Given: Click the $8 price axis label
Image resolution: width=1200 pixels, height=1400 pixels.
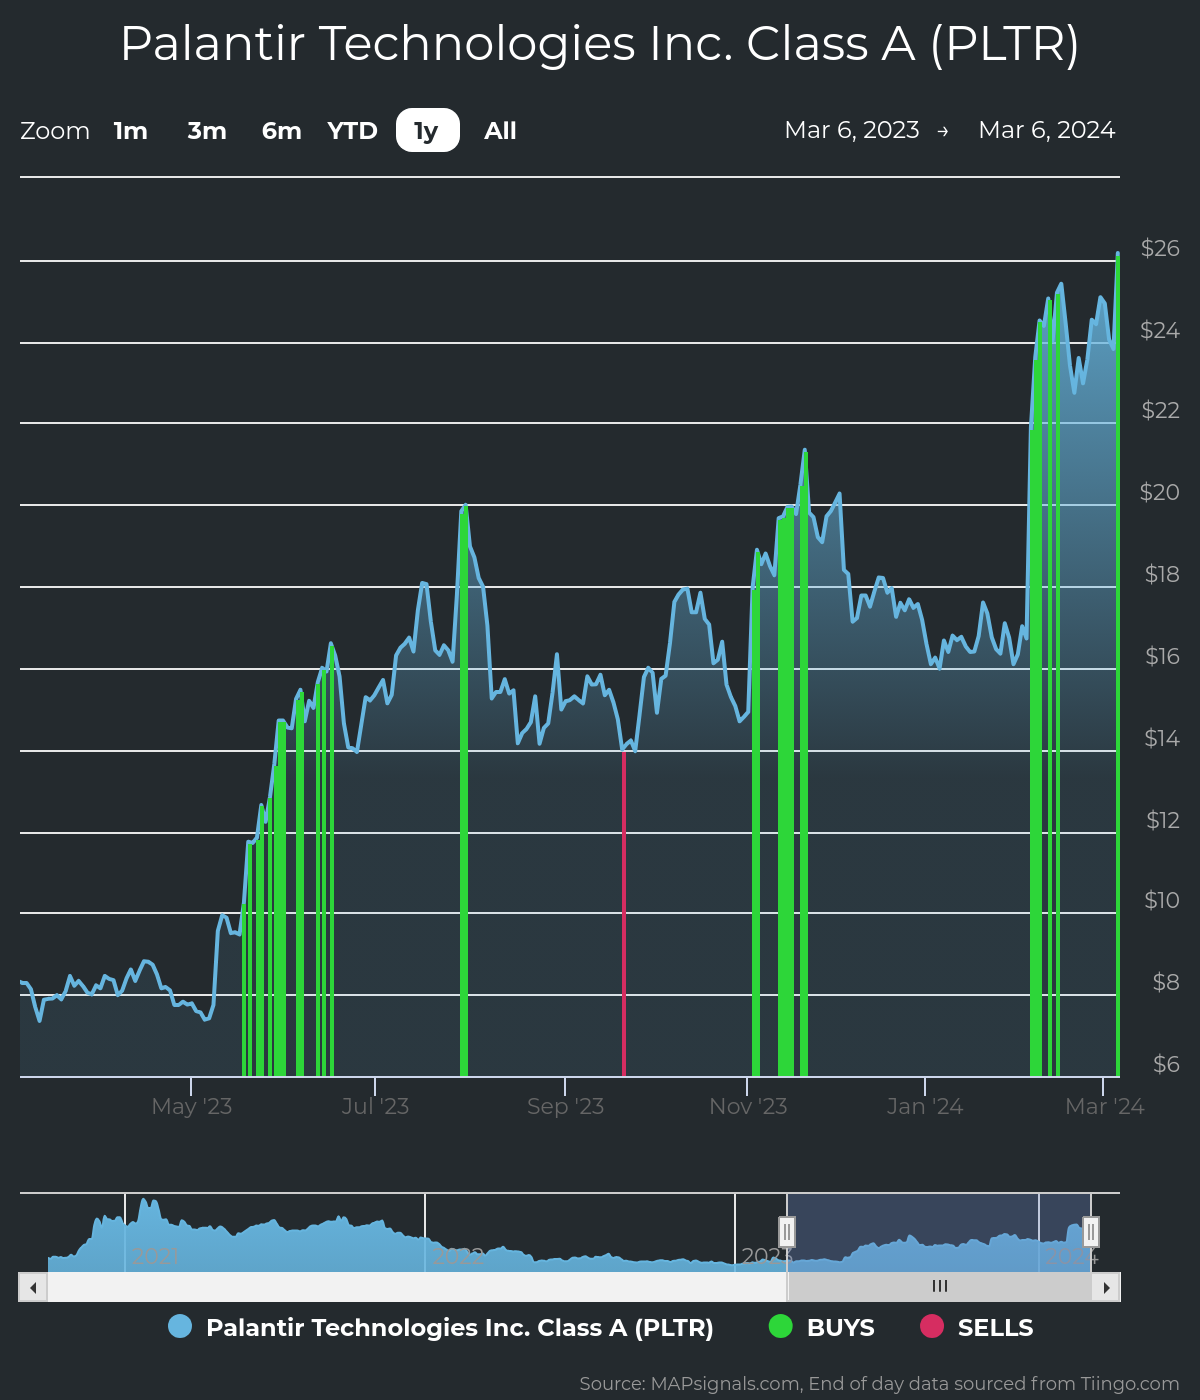Looking at the screenshot, I should click(1166, 982).
